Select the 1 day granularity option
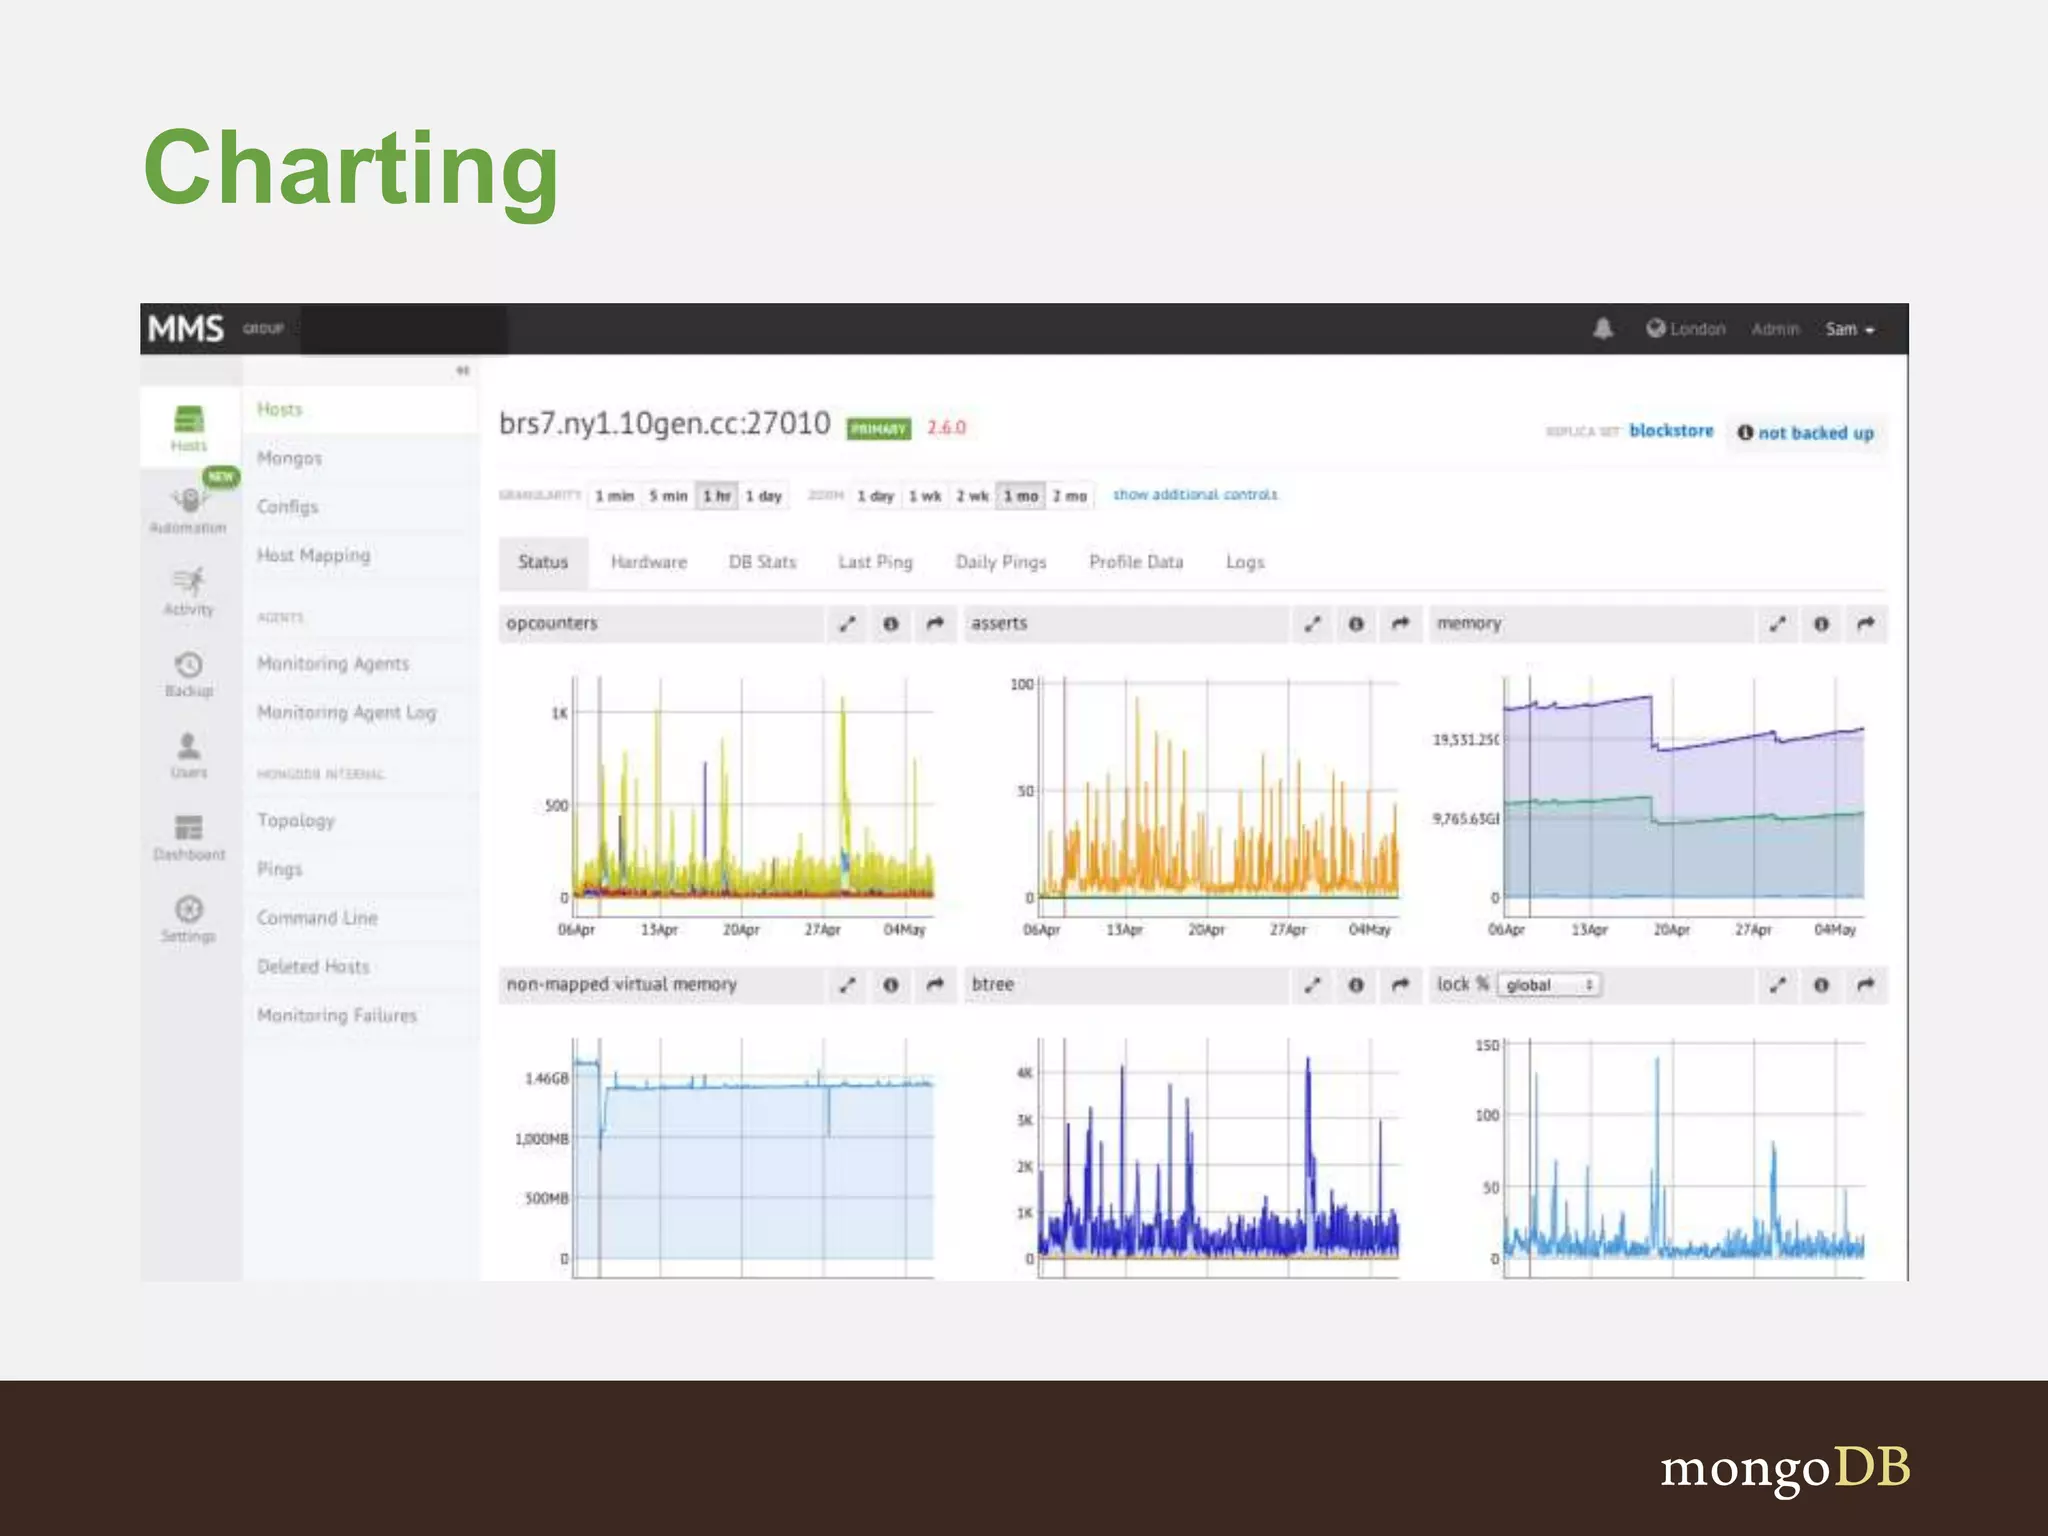The width and height of the screenshot is (2048, 1536). 764,496
